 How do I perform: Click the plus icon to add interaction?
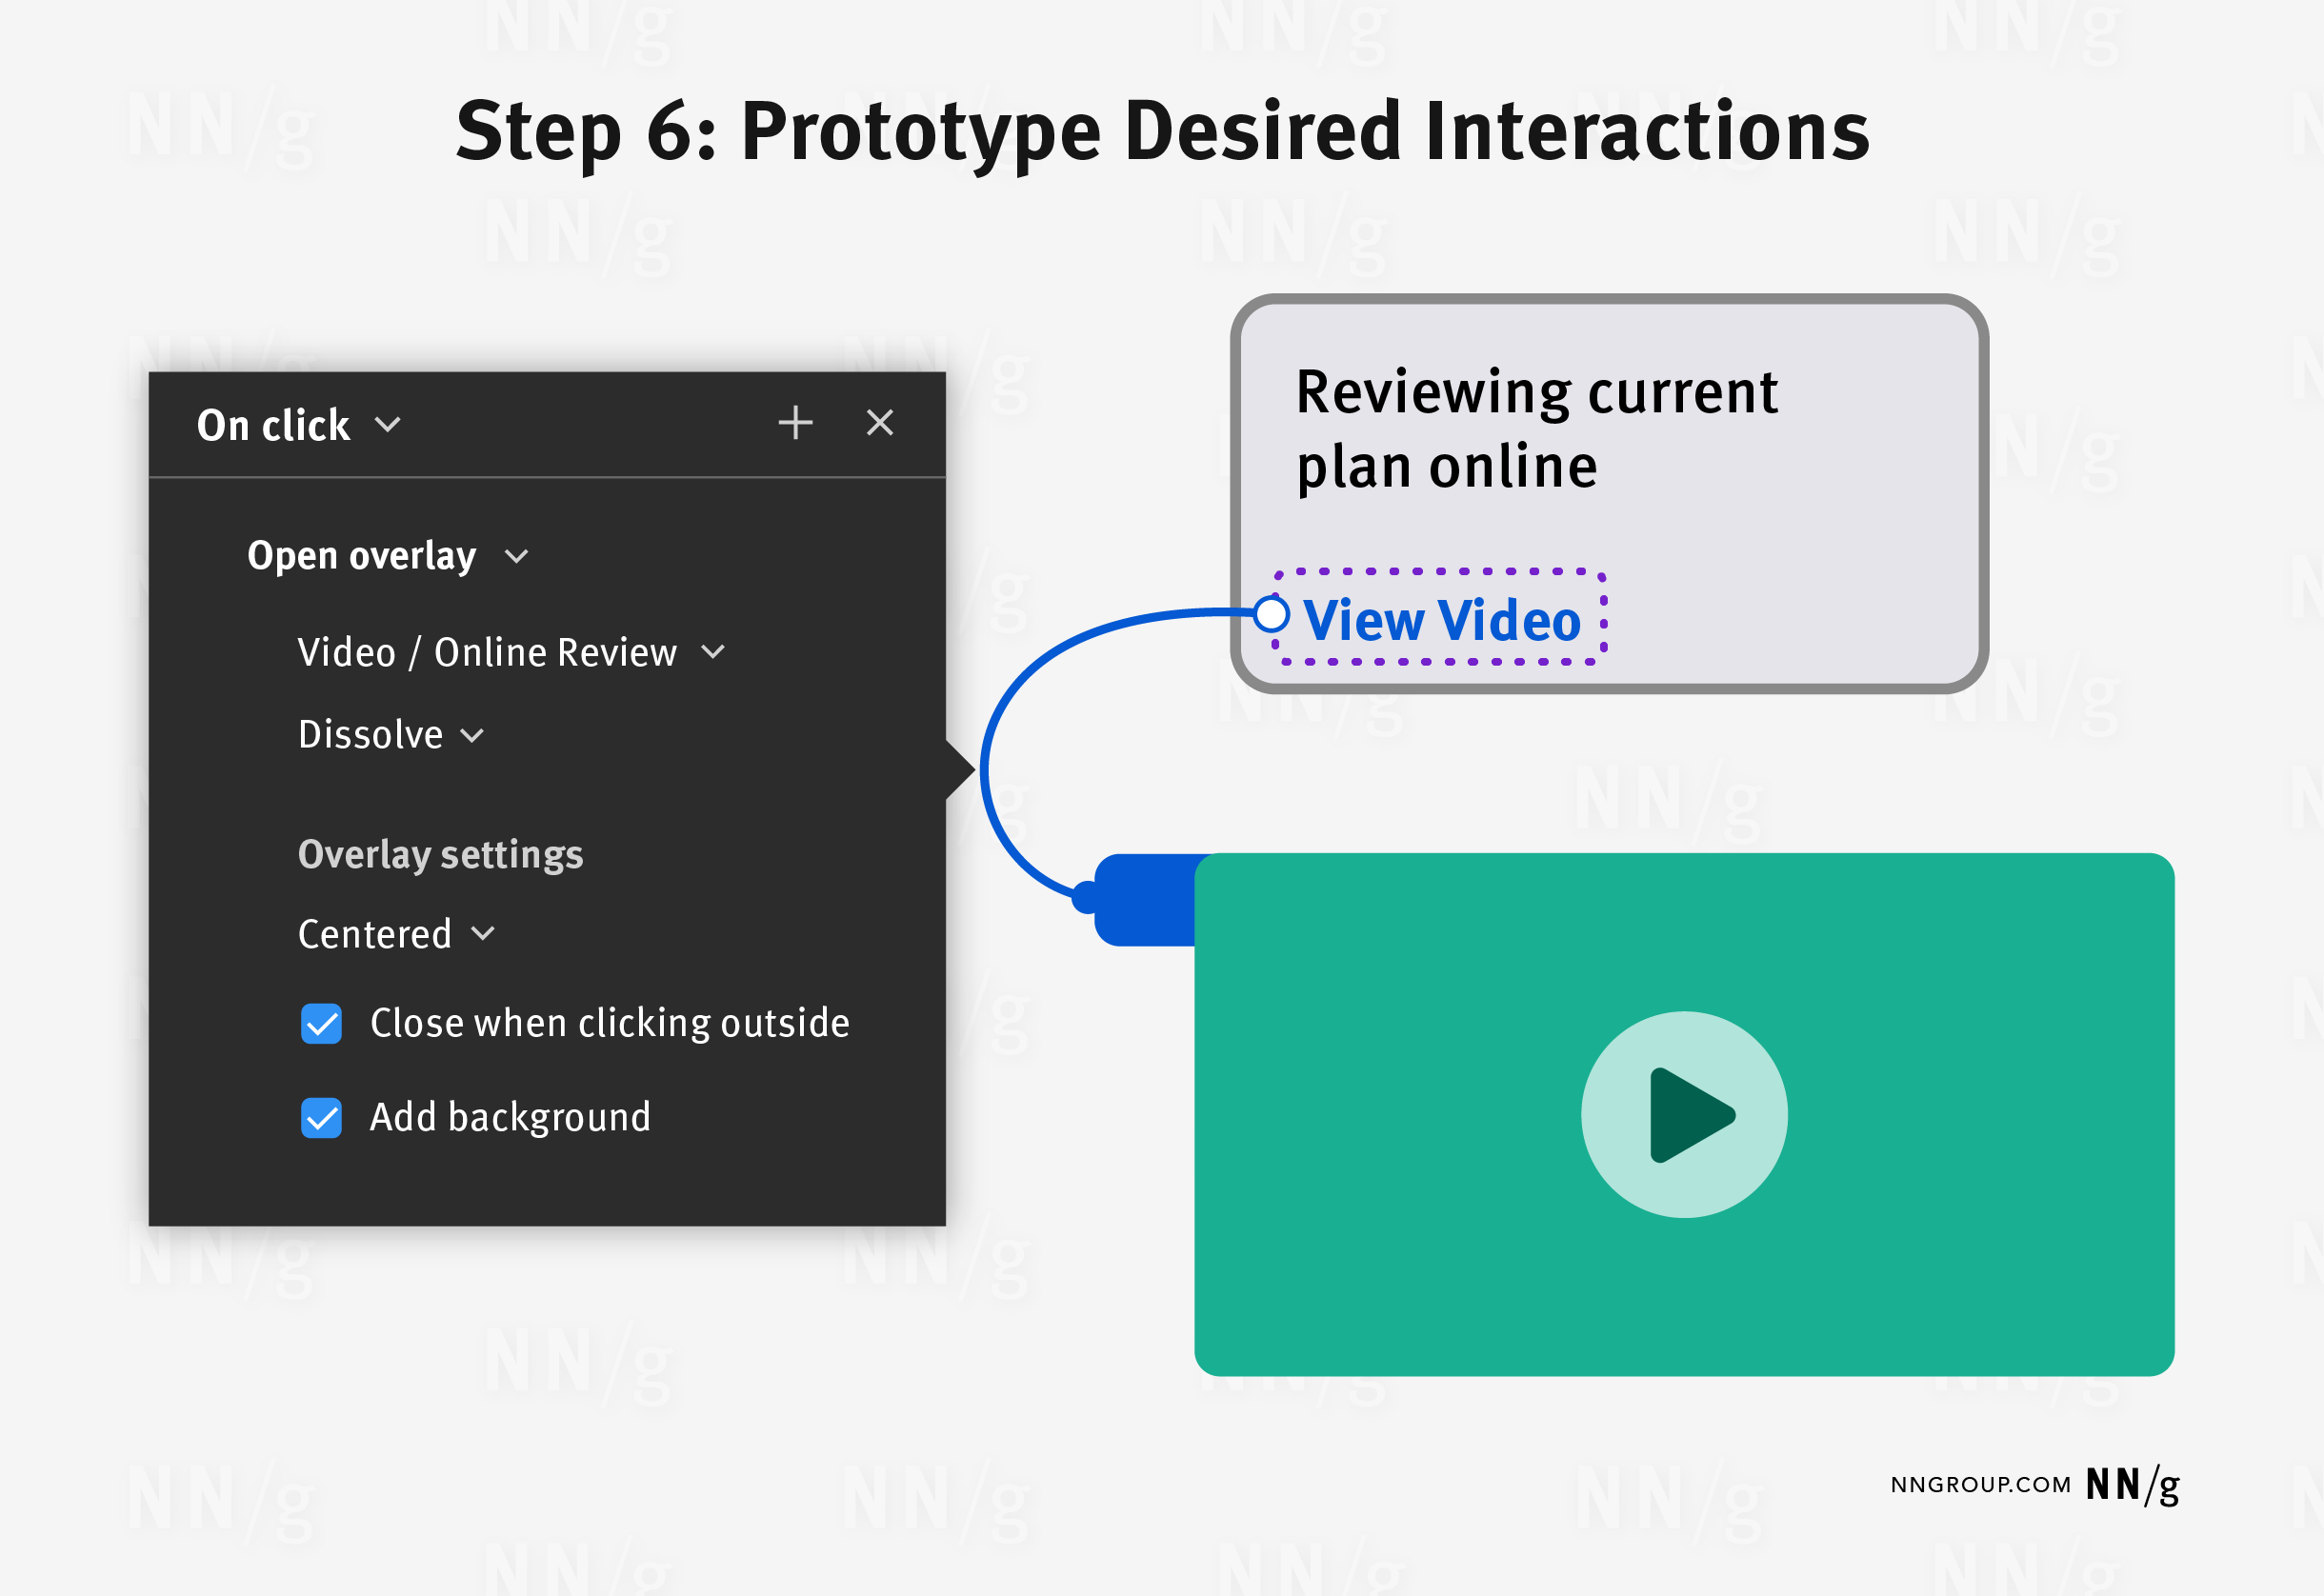coord(795,423)
